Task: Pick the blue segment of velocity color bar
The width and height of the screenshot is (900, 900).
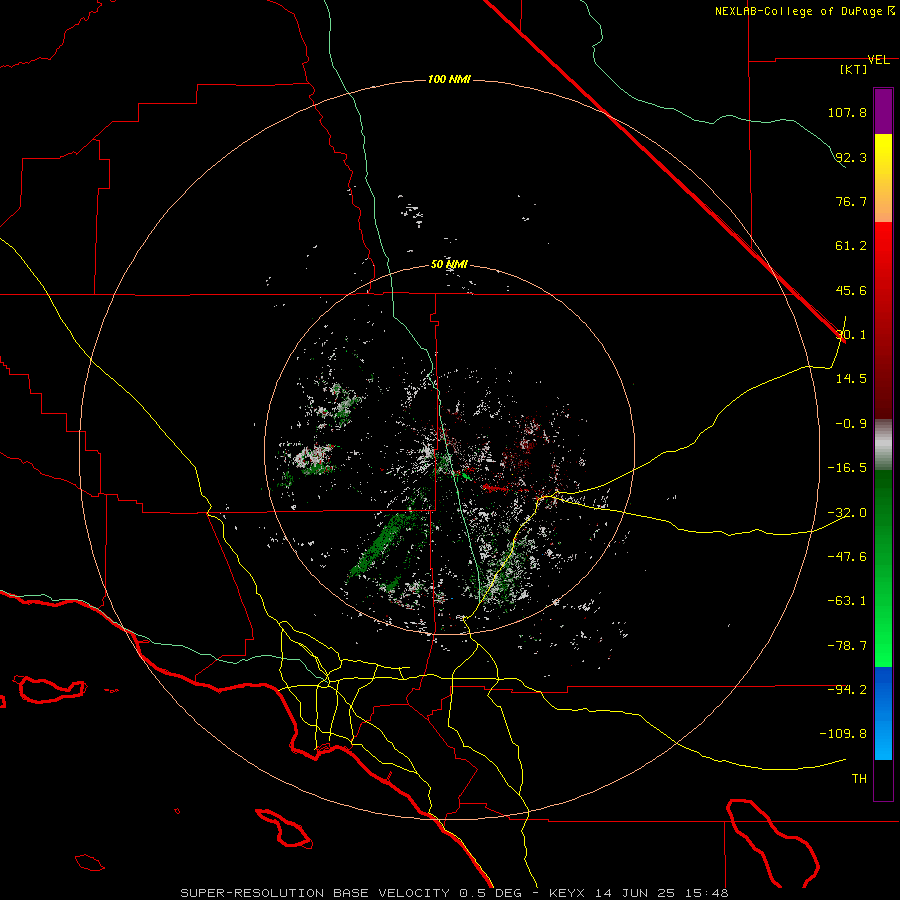Action: click(x=883, y=713)
